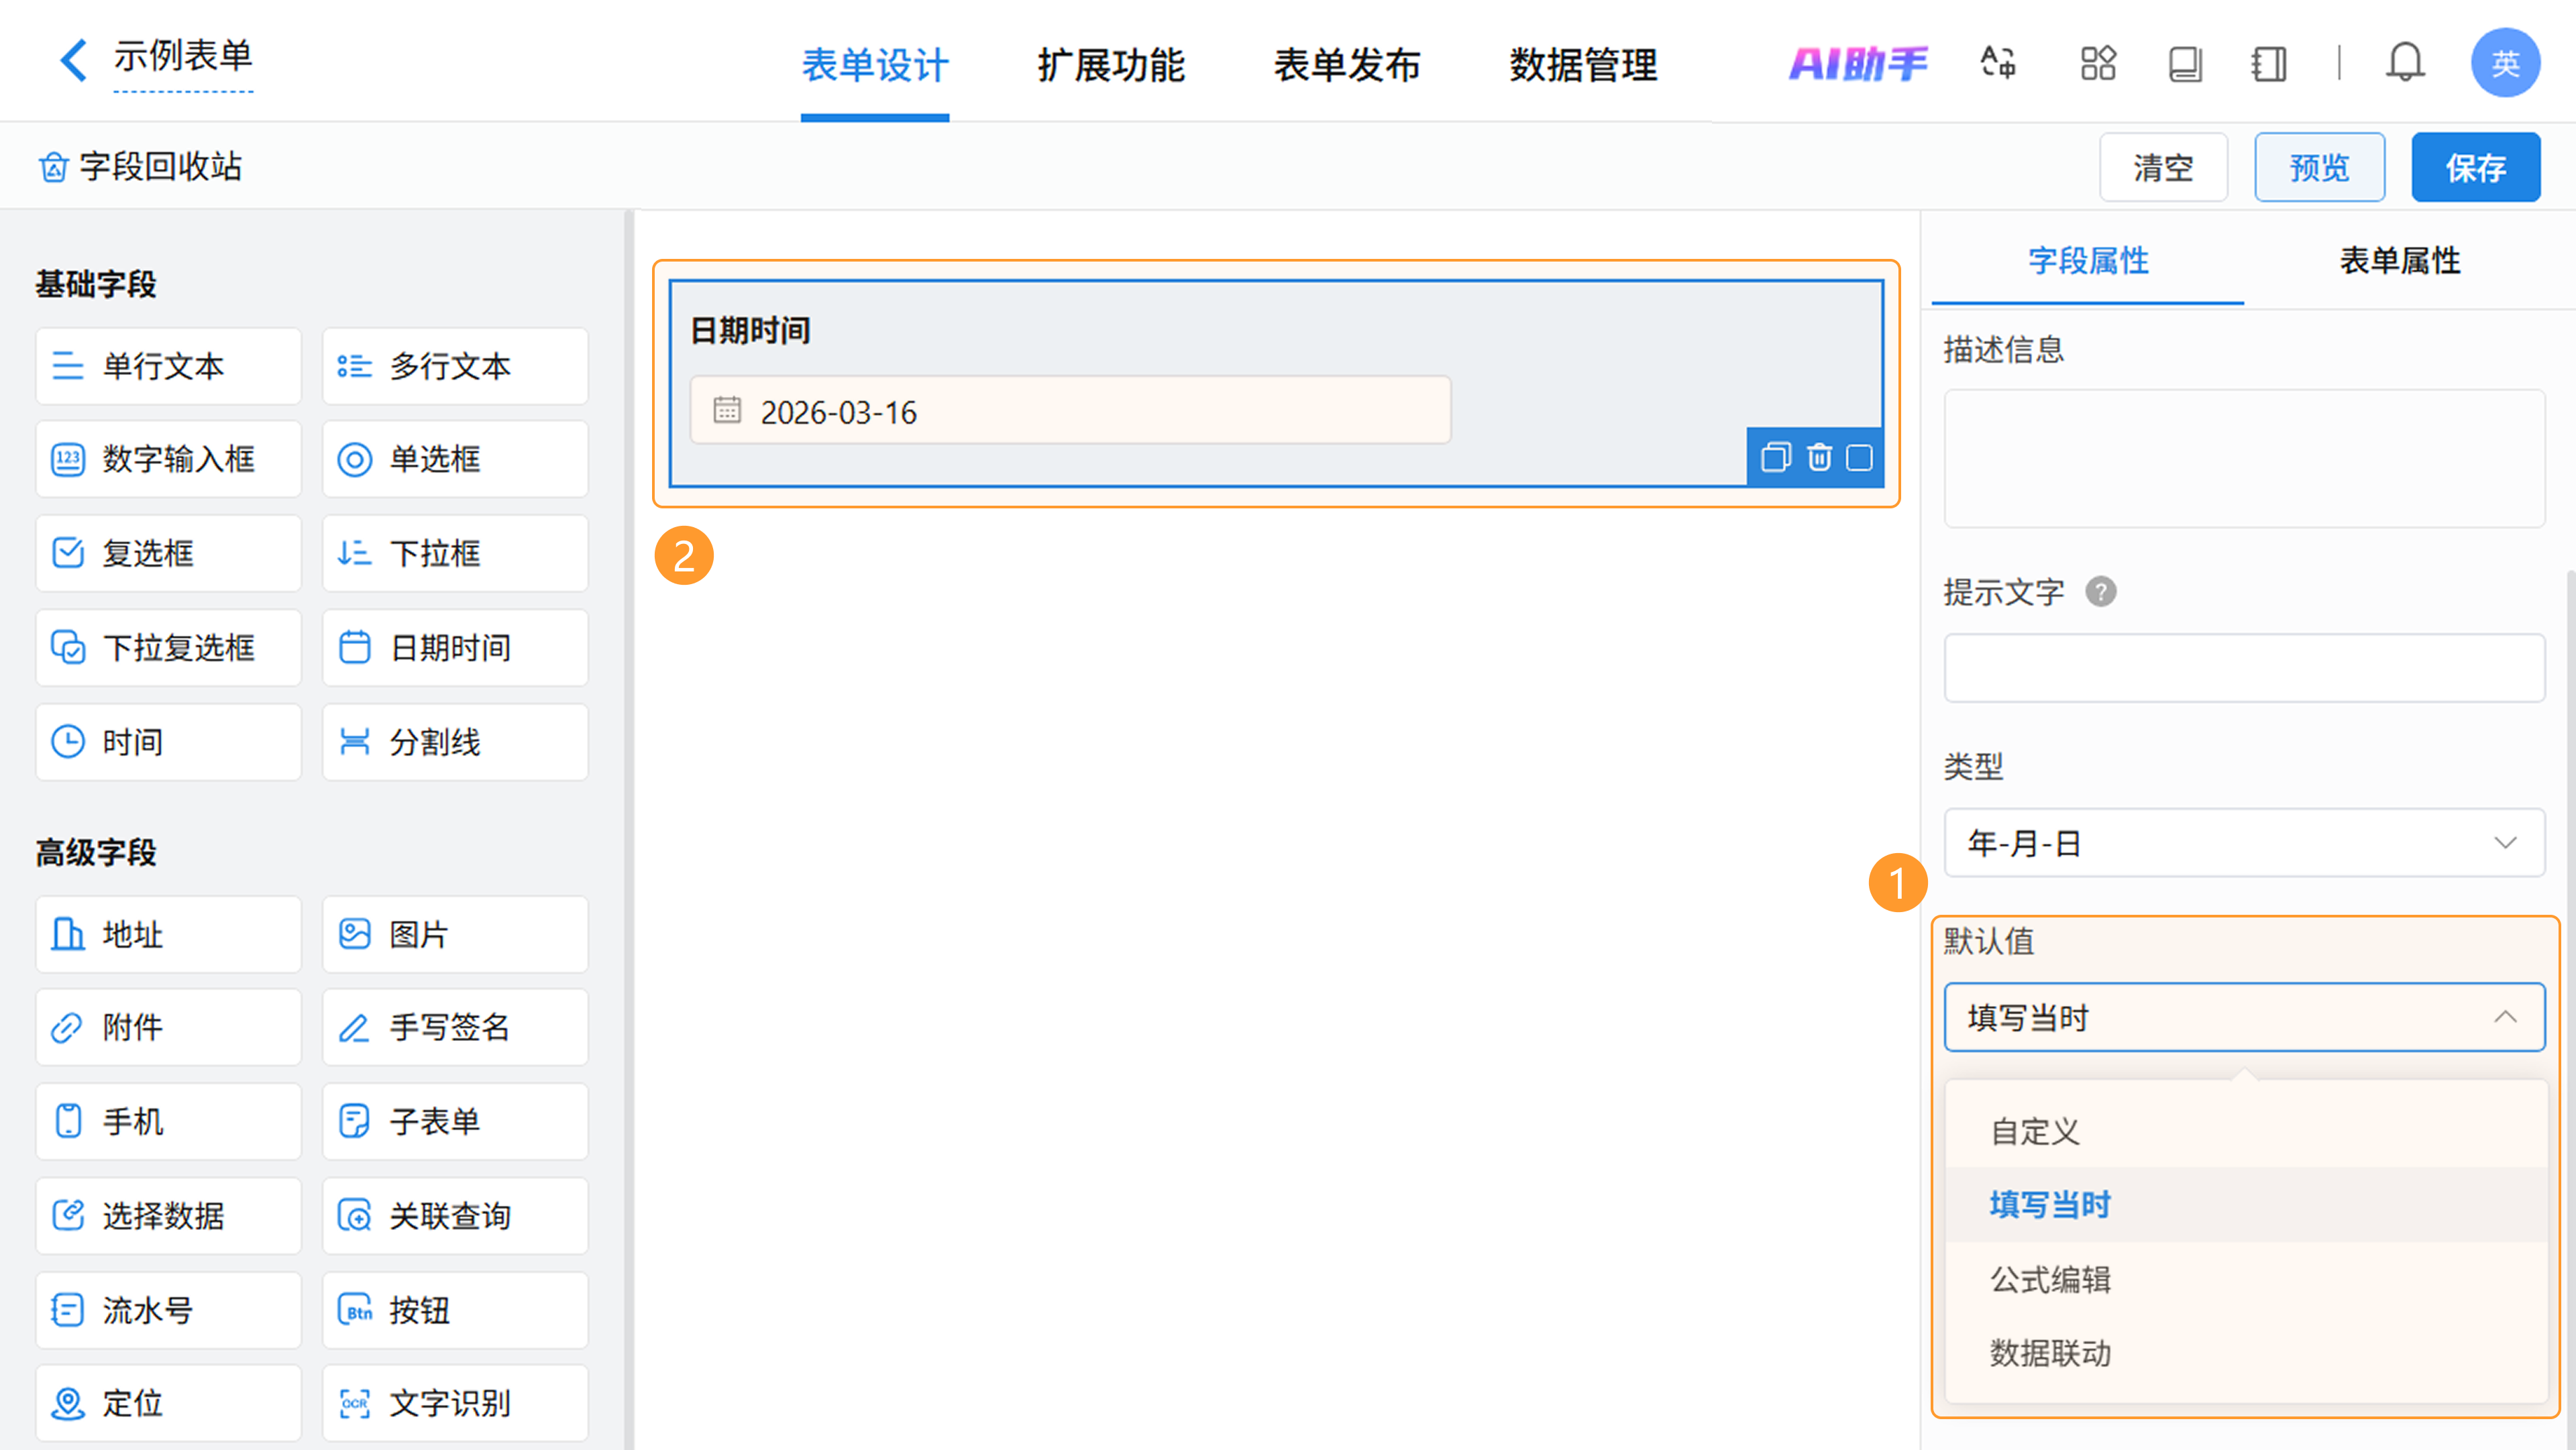The image size is (2576, 1450).
Task: Click the AI助手 logo
Action: [1858, 63]
